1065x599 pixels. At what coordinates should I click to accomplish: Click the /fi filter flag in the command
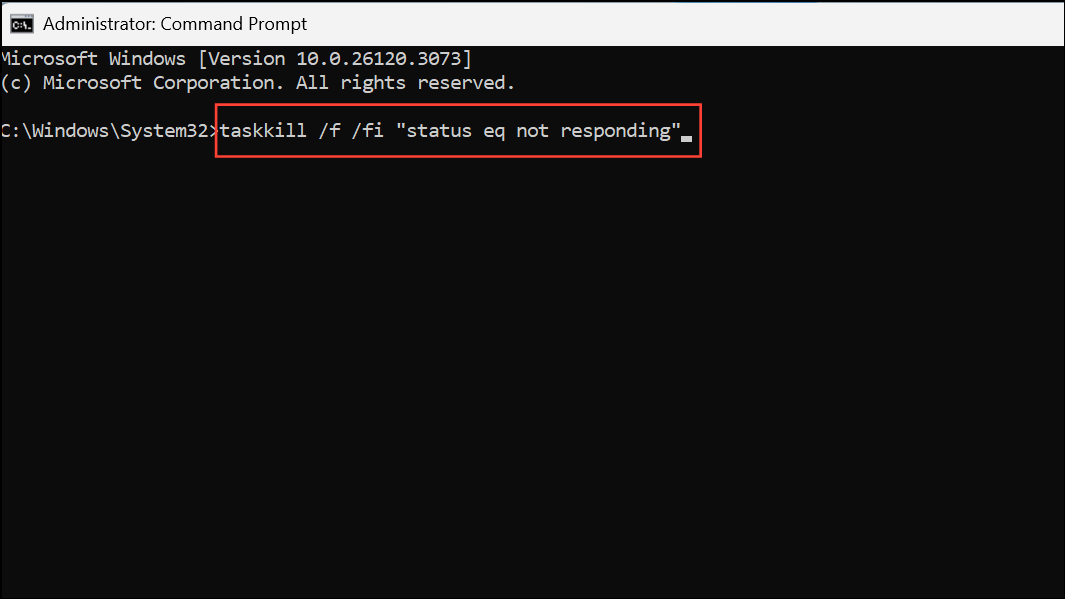pos(369,130)
